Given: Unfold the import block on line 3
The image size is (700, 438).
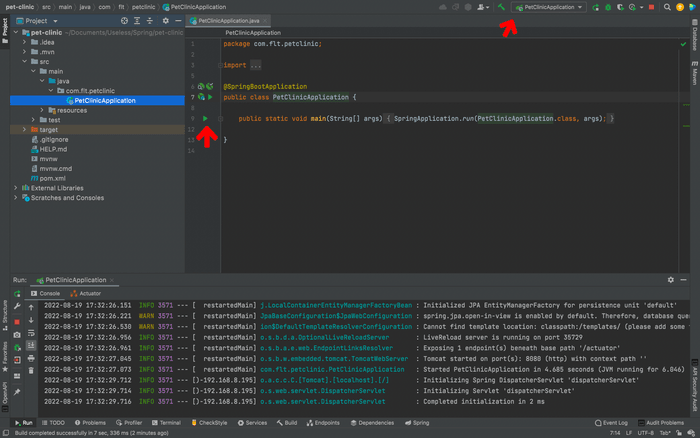Looking at the screenshot, I should click(220, 65).
